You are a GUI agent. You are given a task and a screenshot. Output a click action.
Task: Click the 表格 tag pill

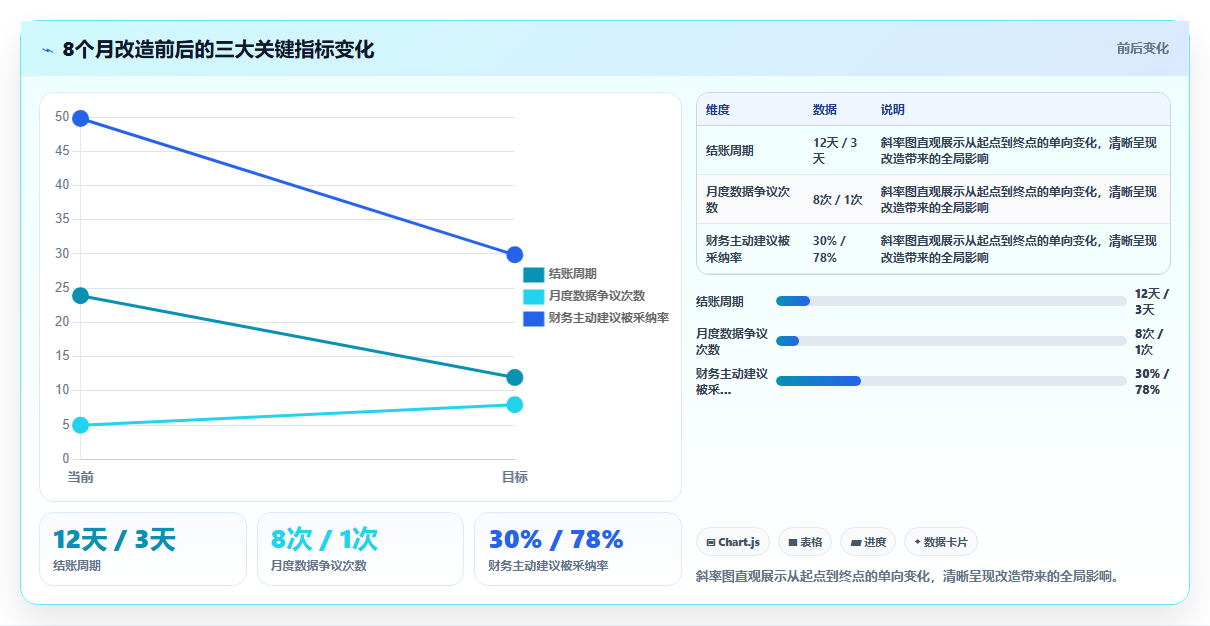[x=805, y=542]
